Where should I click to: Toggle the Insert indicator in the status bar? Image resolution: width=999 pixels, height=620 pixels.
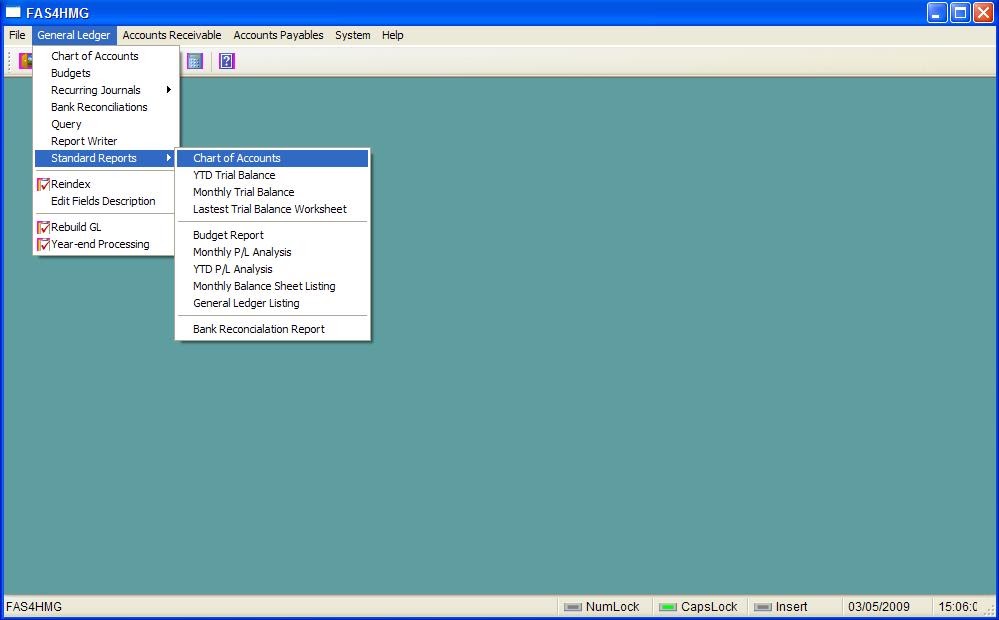coord(789,606)
